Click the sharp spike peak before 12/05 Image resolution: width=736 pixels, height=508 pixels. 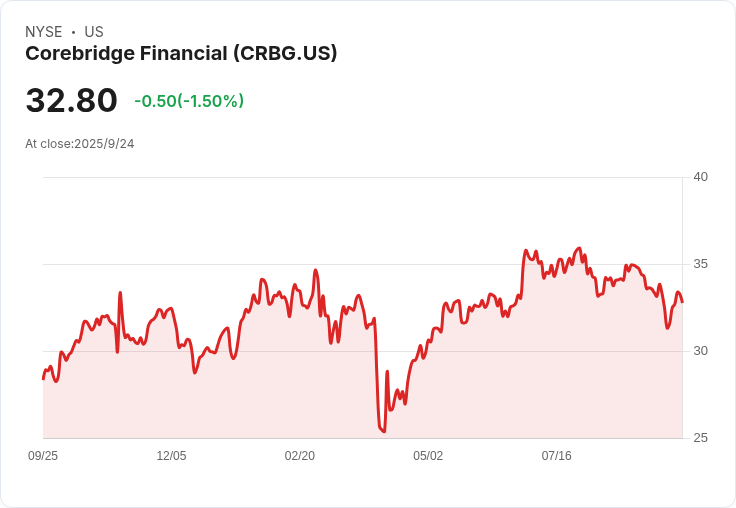120,293
